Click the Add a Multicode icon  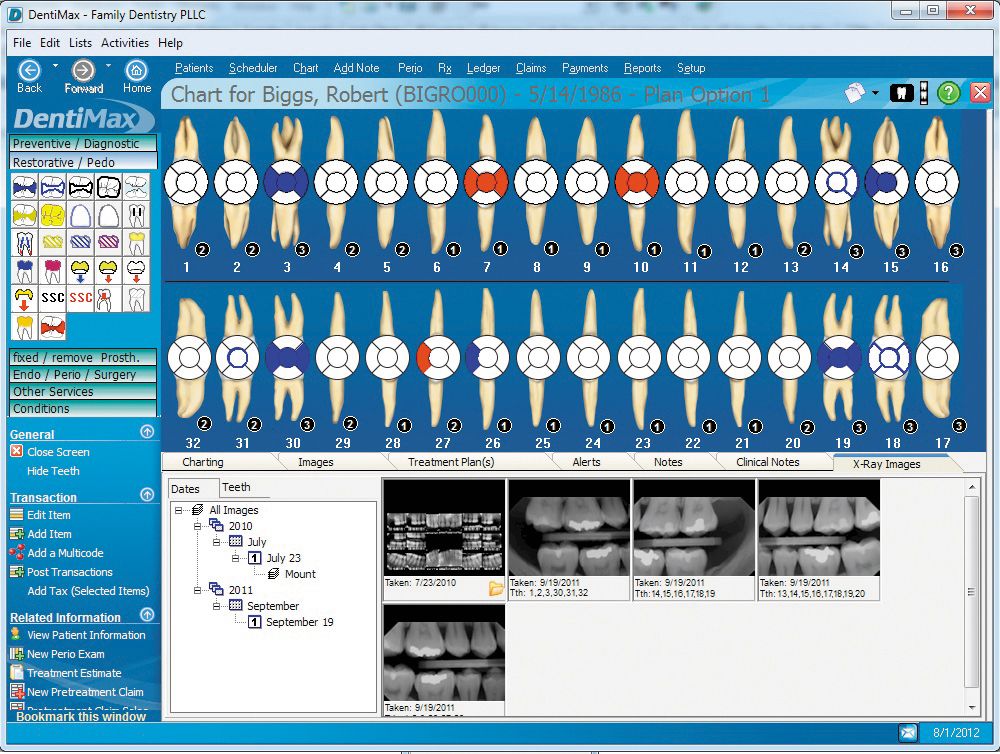point(16,553)
